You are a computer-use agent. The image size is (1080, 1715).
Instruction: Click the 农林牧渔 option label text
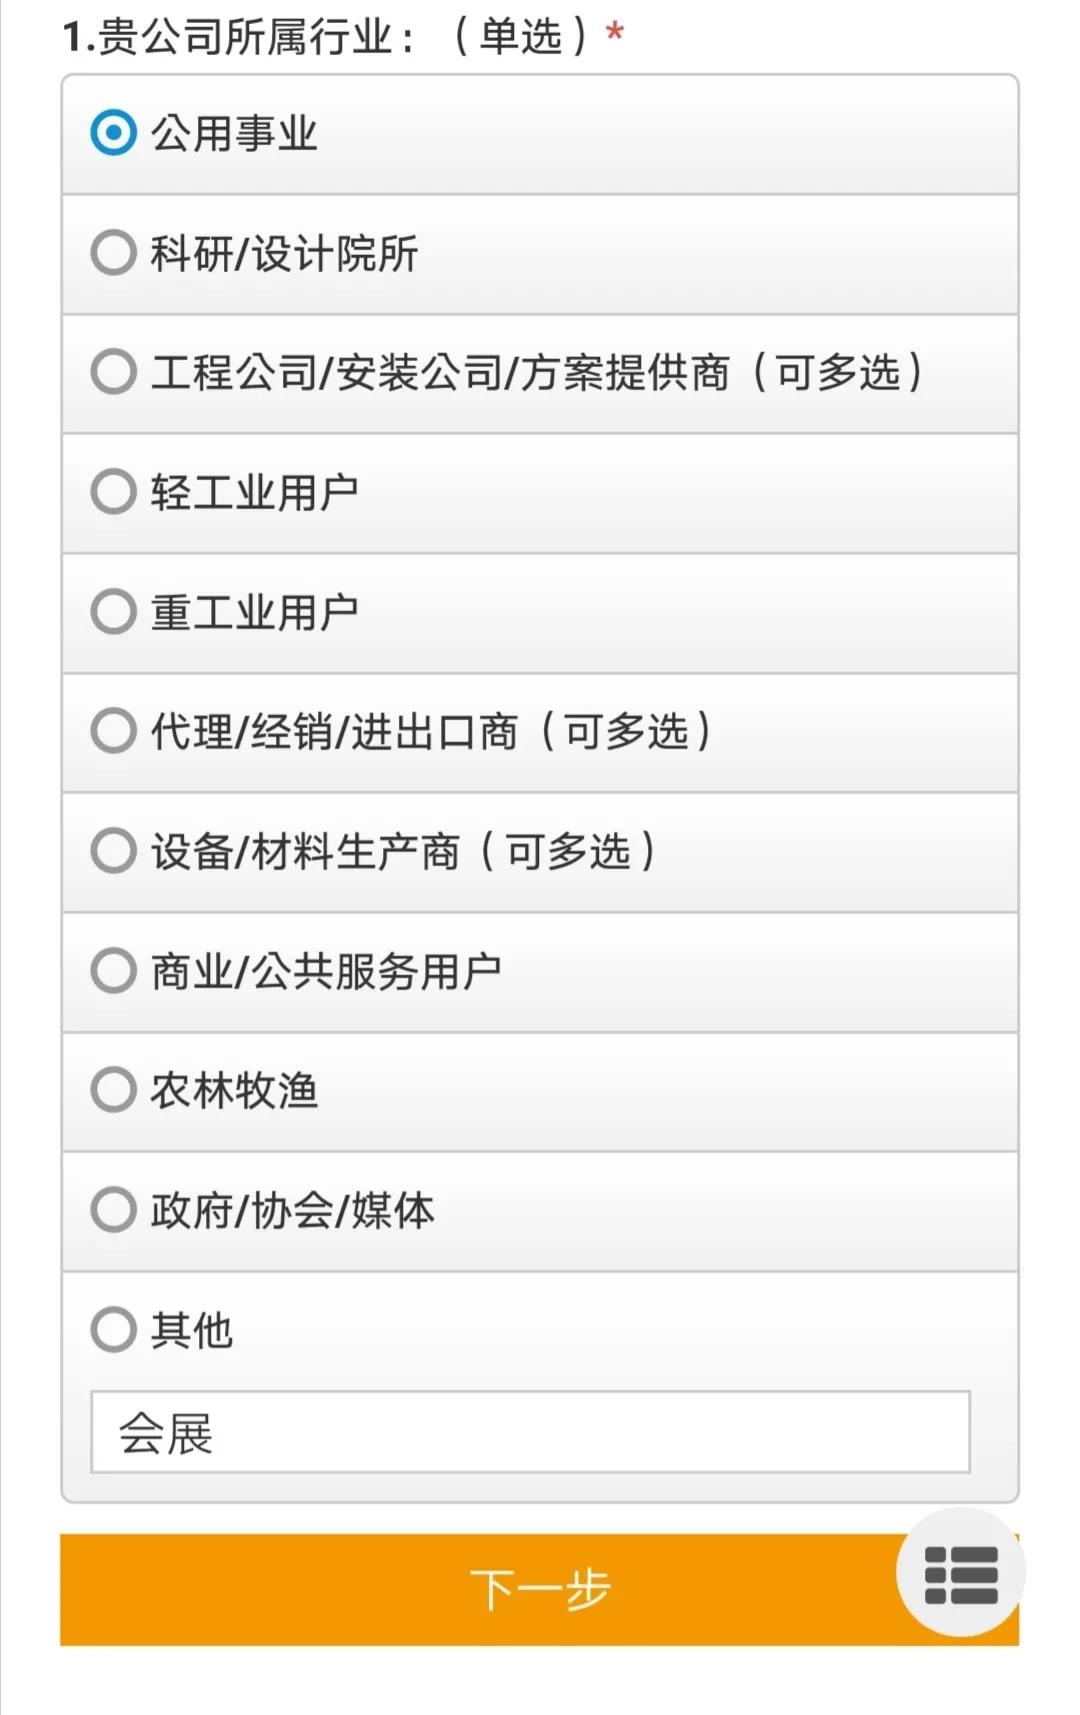point(234,1091)
